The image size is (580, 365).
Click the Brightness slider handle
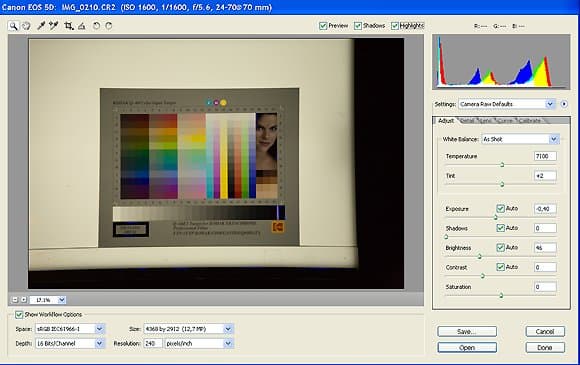[x=480, y=256]
